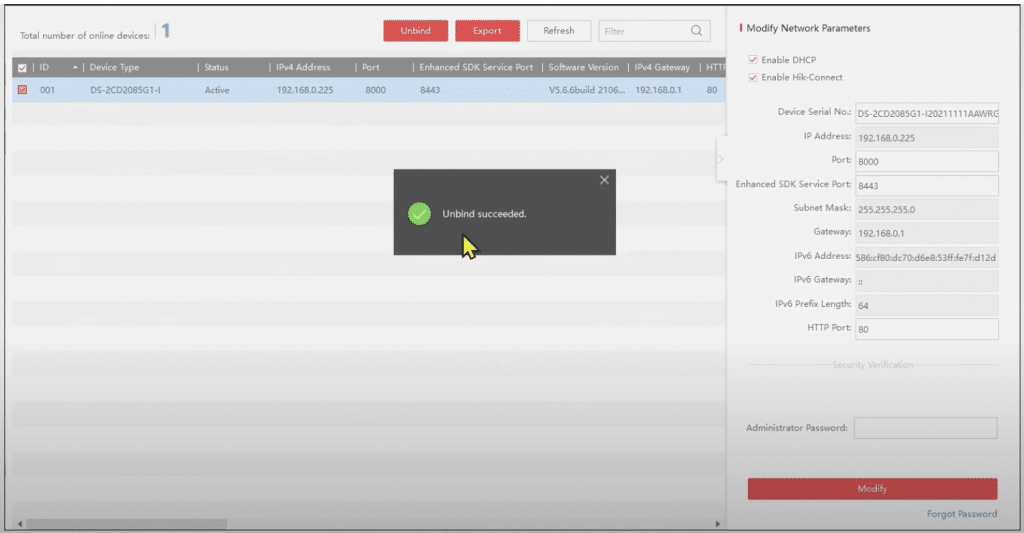Close the Unbind succeeded popup
Image resolution: width=1024 pixels, height=533 pixels.
point(604,180)
